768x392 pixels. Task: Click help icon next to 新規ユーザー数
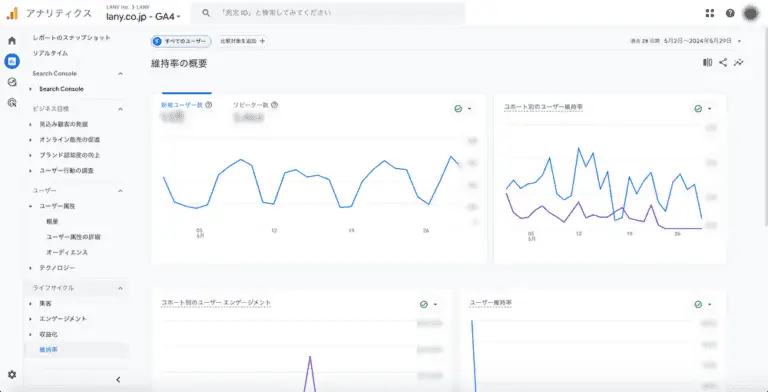pyautogui.click(x=209, y=104)
